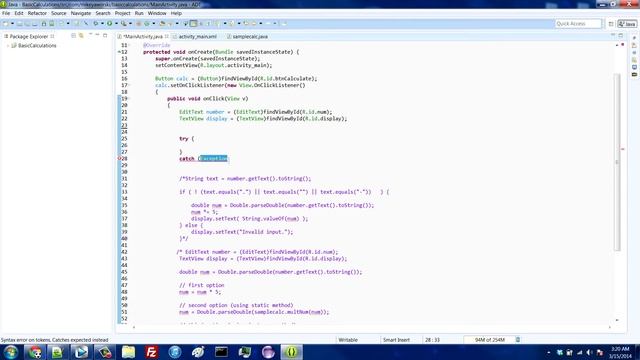This screenshot has height=360, width=640.
Task: Click the Writable status entry
Action: tap(348, 340)
